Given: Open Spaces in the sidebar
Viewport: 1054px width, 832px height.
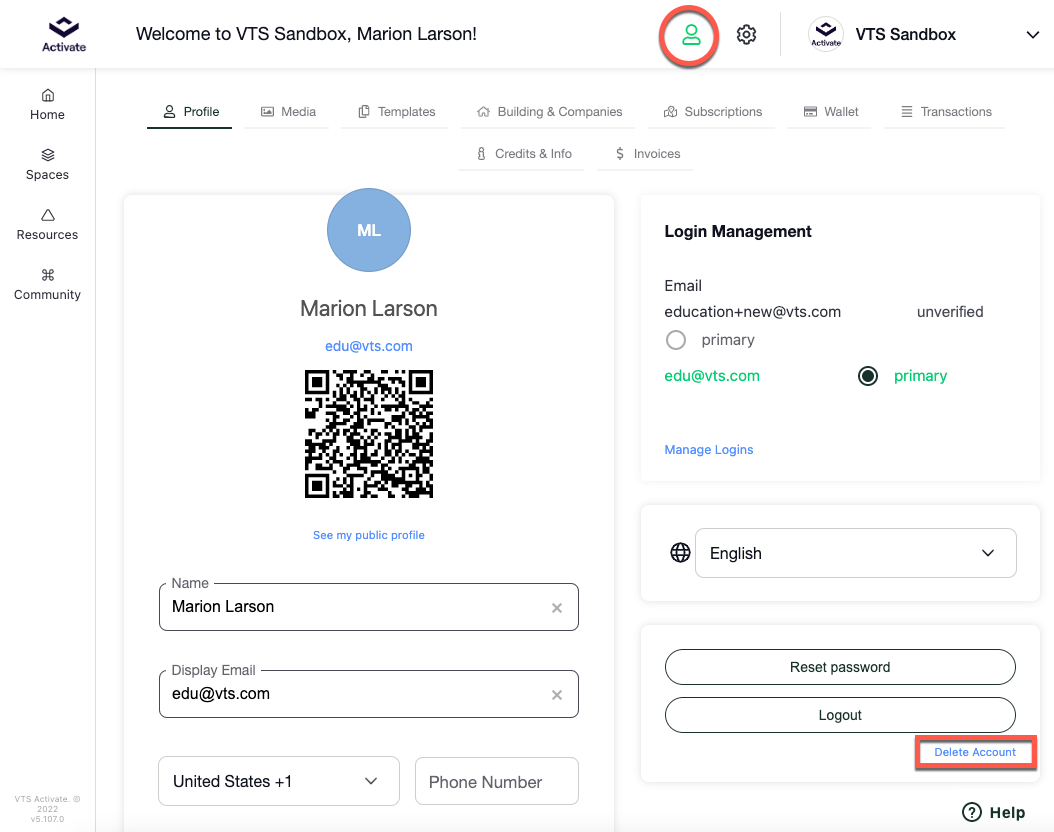Looking at the screenshot, I should [47, 165].
